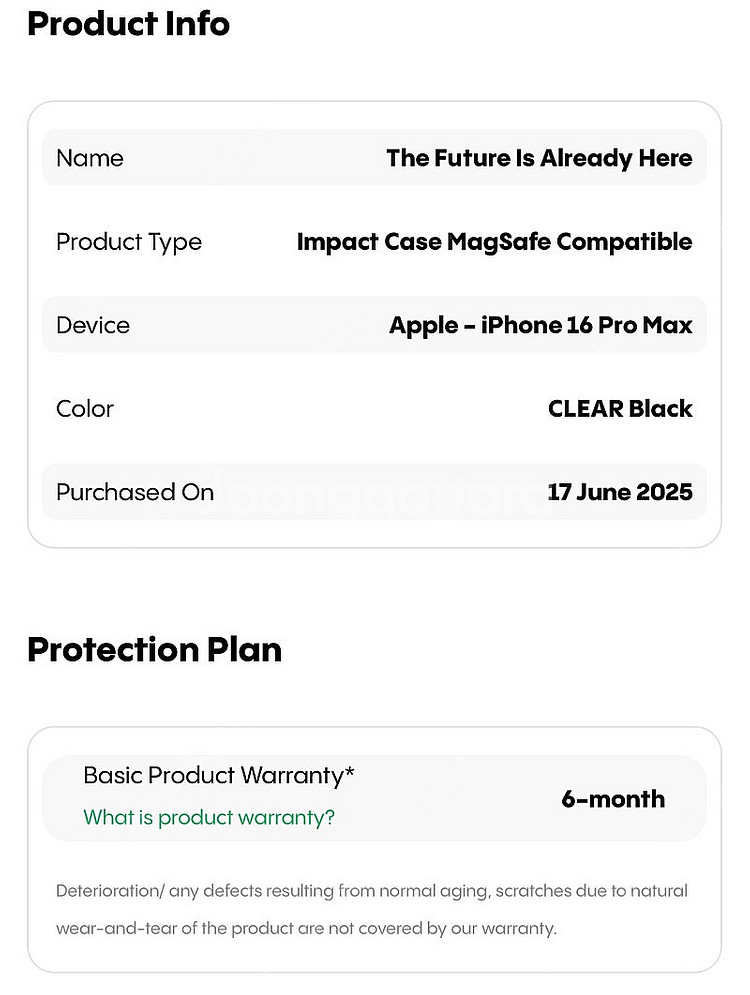Screen dimensions: 750x995
Task: Click the '6-month' warranty duration
Action: click(613, 799)
